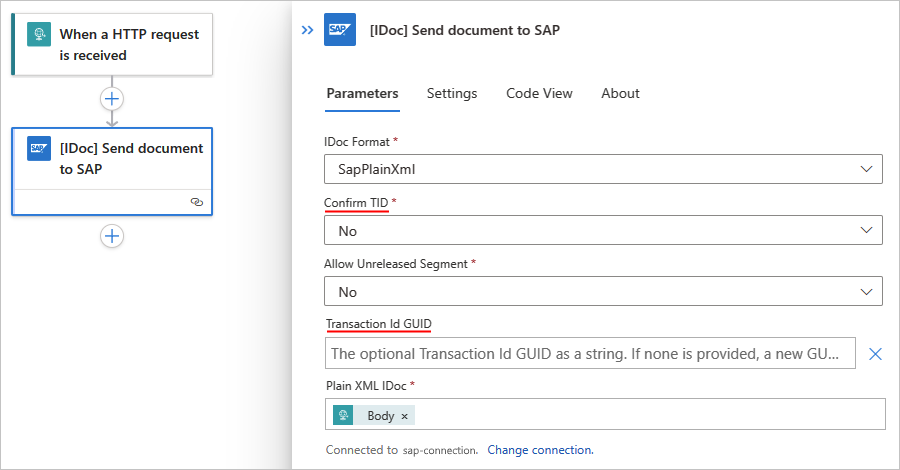This screenshot has width=900, height=470.
Task: Click the HTTP request trigger icon
Action: pyautogui.click(x=39, y=34)
